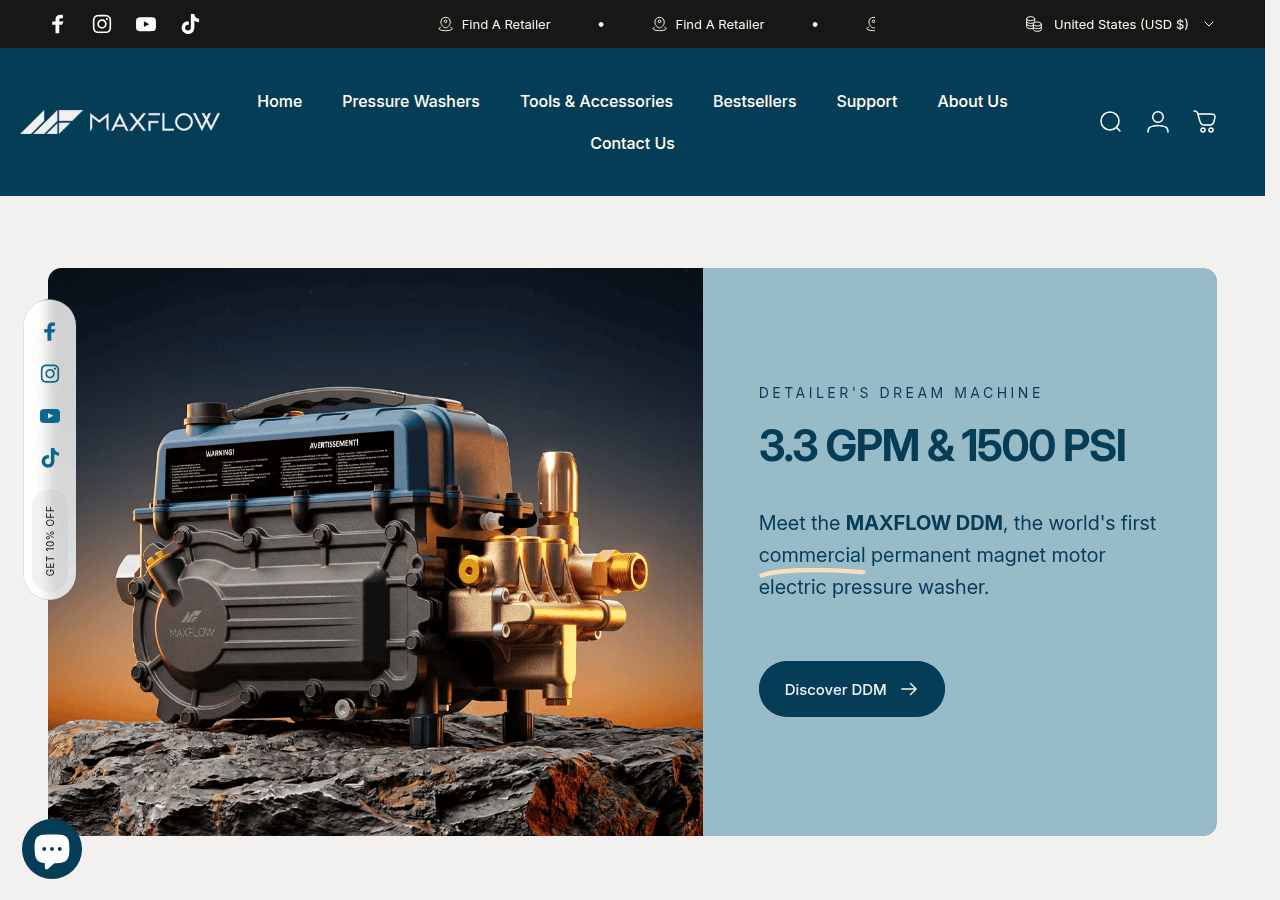Click the currency coins icon
1280x900 pixels.
pyautogui.click(x=1034, y=24)
